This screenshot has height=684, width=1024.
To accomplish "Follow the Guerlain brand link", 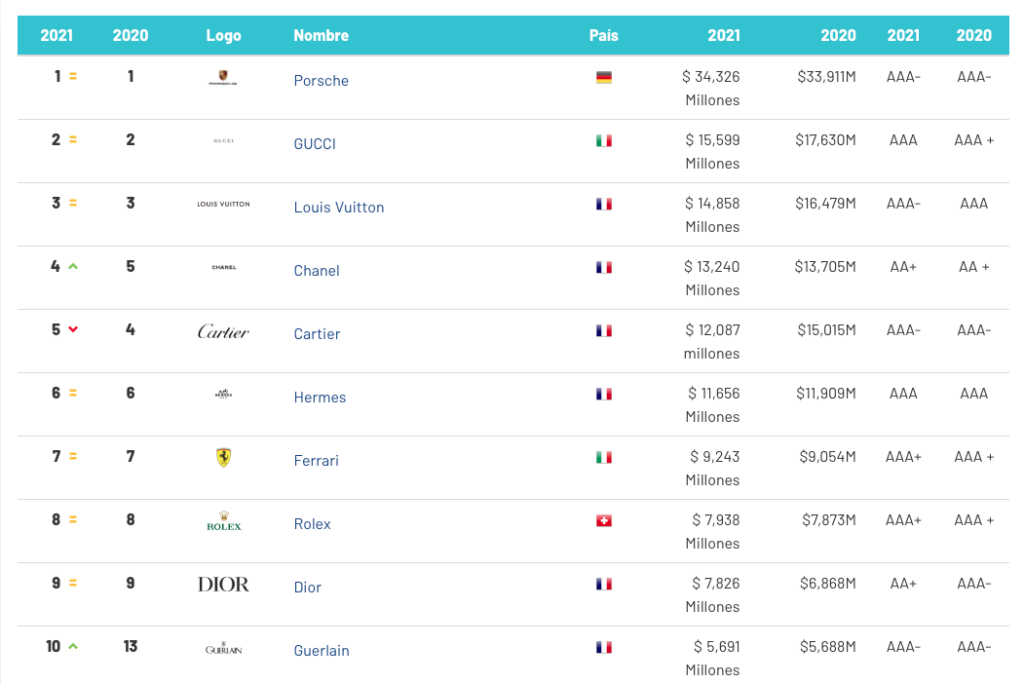I will [321, 651].
